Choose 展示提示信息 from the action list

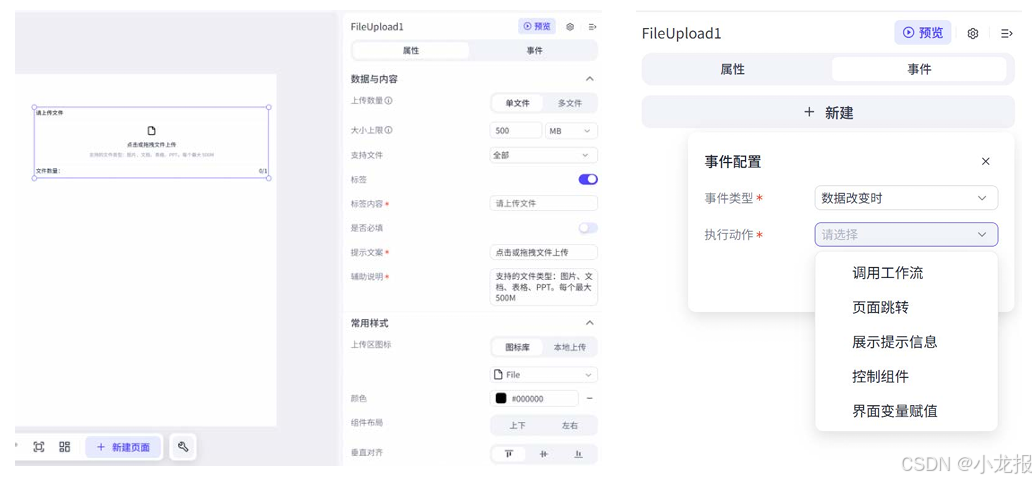click(x=895, y=341)
